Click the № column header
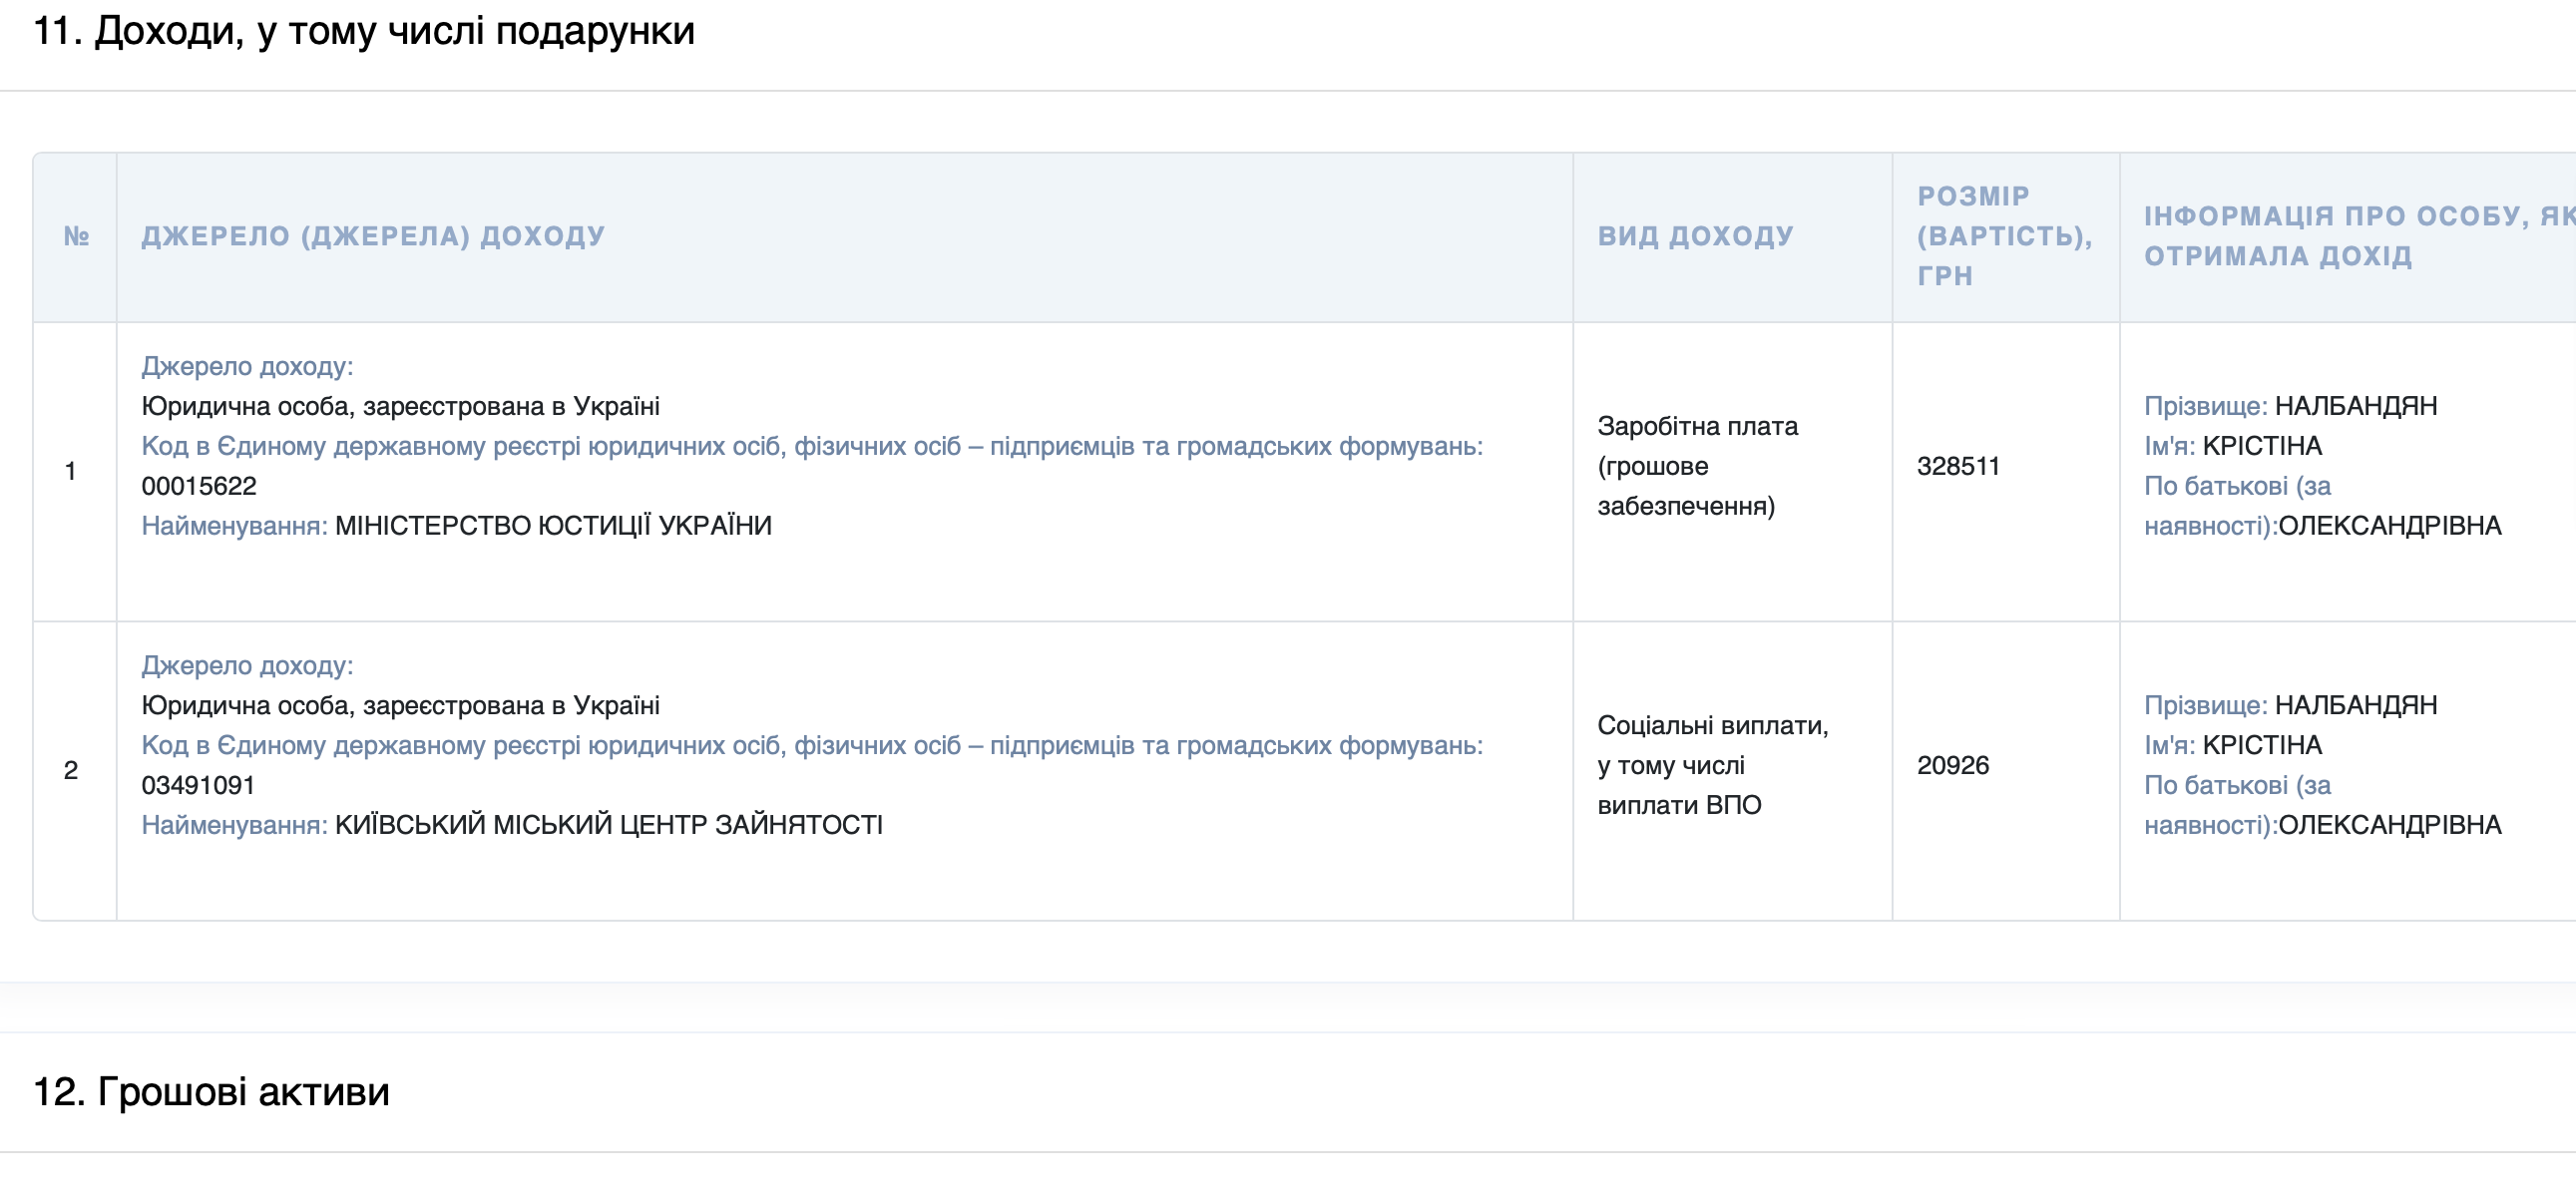Screen dimensions: 2576x1204 [76, 236]
